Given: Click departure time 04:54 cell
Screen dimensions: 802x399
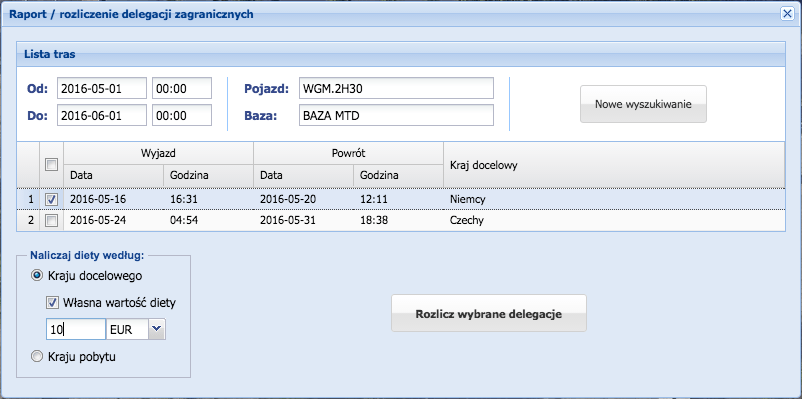Looking at the screenshot, I should pos(209,220).
